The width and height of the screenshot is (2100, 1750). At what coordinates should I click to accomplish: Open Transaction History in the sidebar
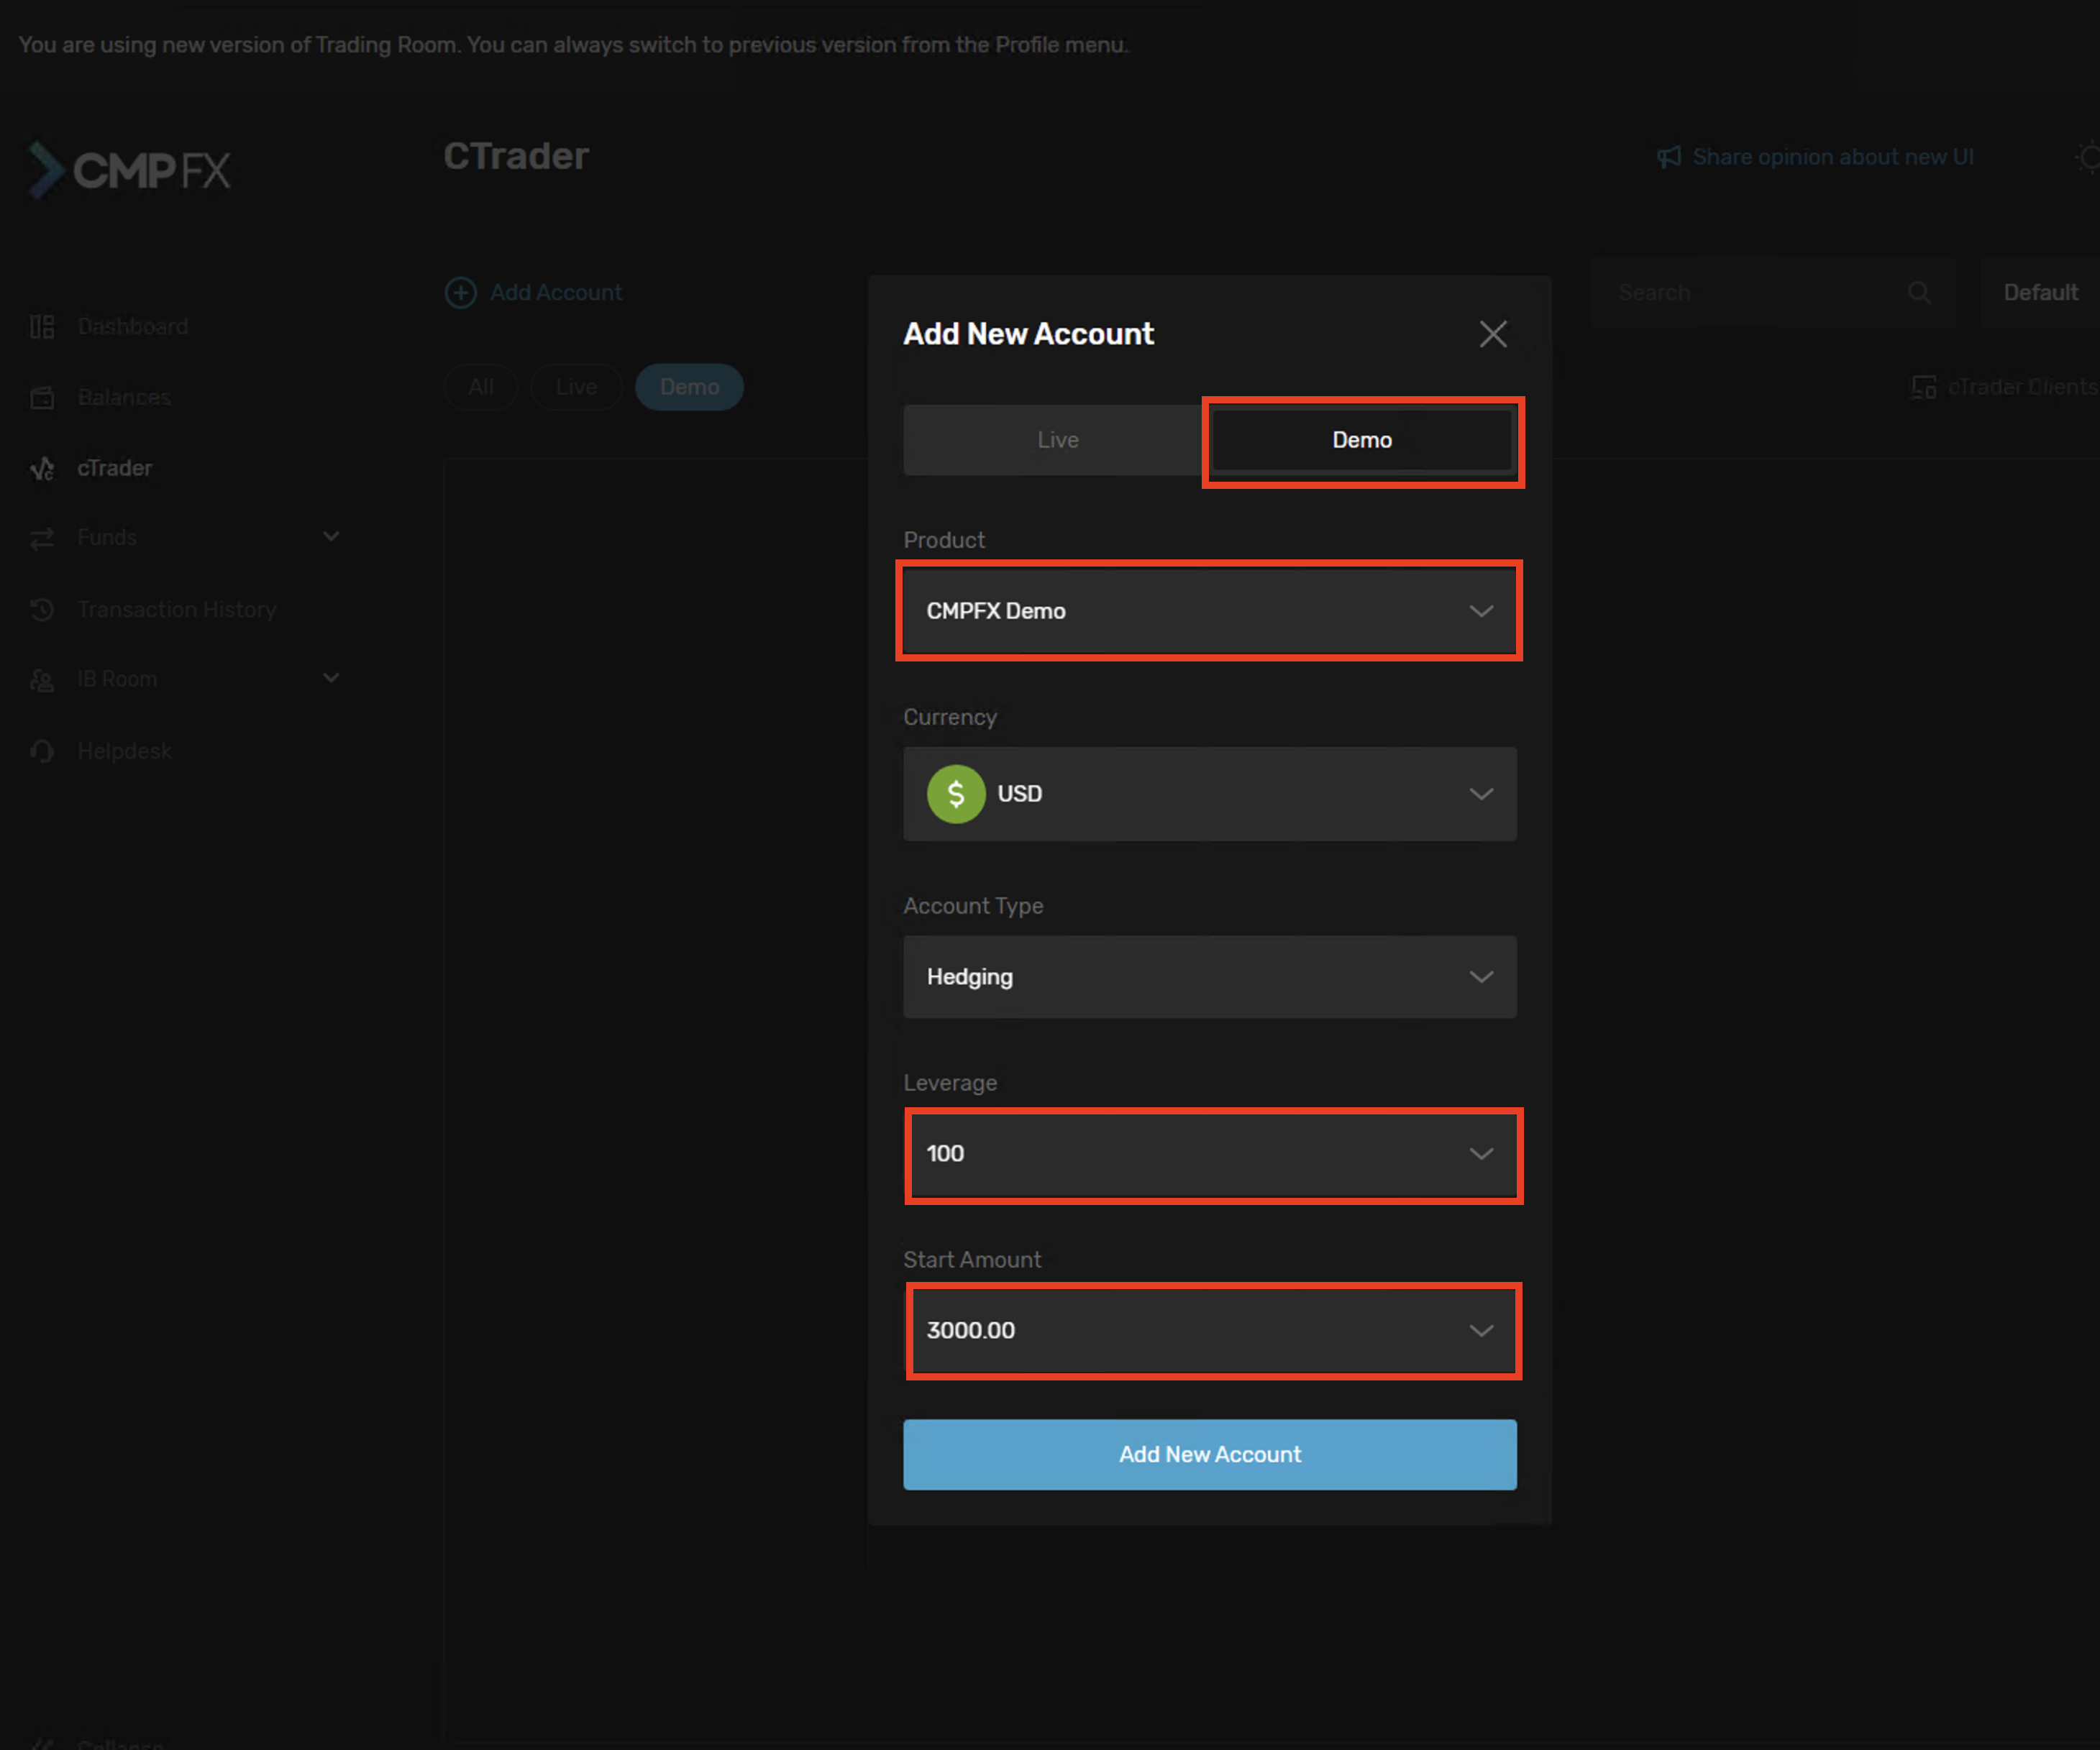click(x=176, y=610)
